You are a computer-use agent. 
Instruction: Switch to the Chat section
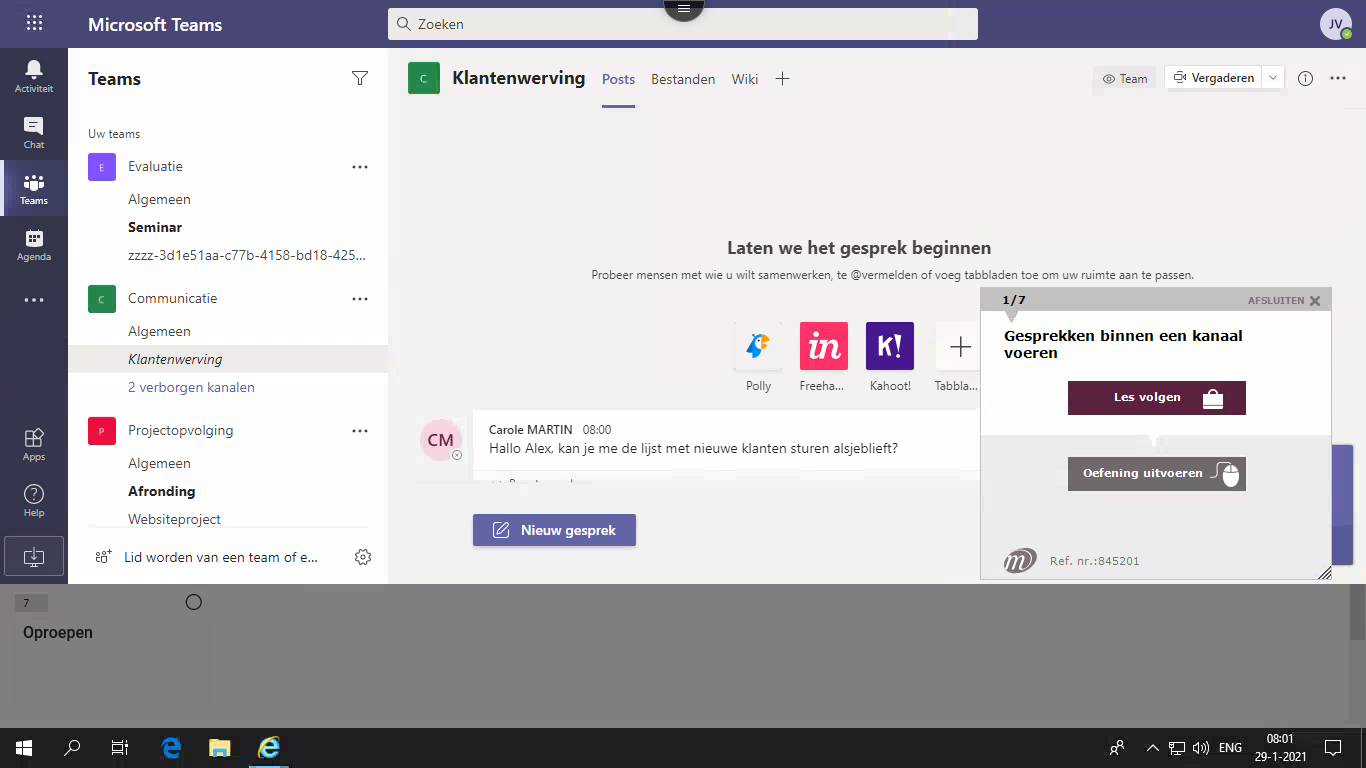coord(33,130)
